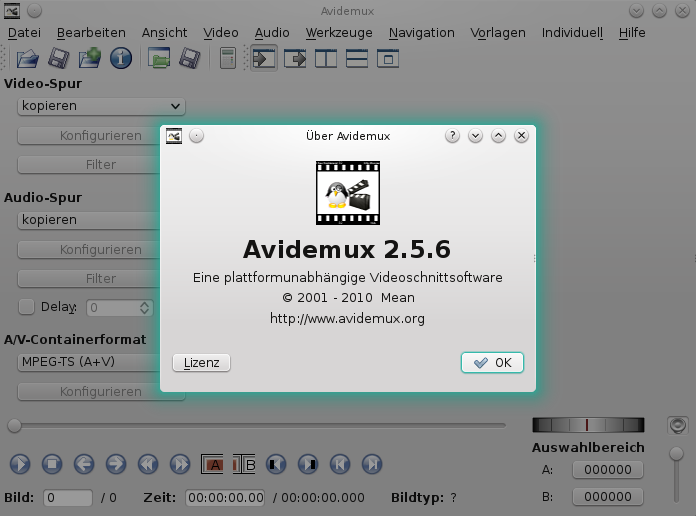Click Filter under Audio-Spur
Screen dimensions: 696x516
[89, 279]
